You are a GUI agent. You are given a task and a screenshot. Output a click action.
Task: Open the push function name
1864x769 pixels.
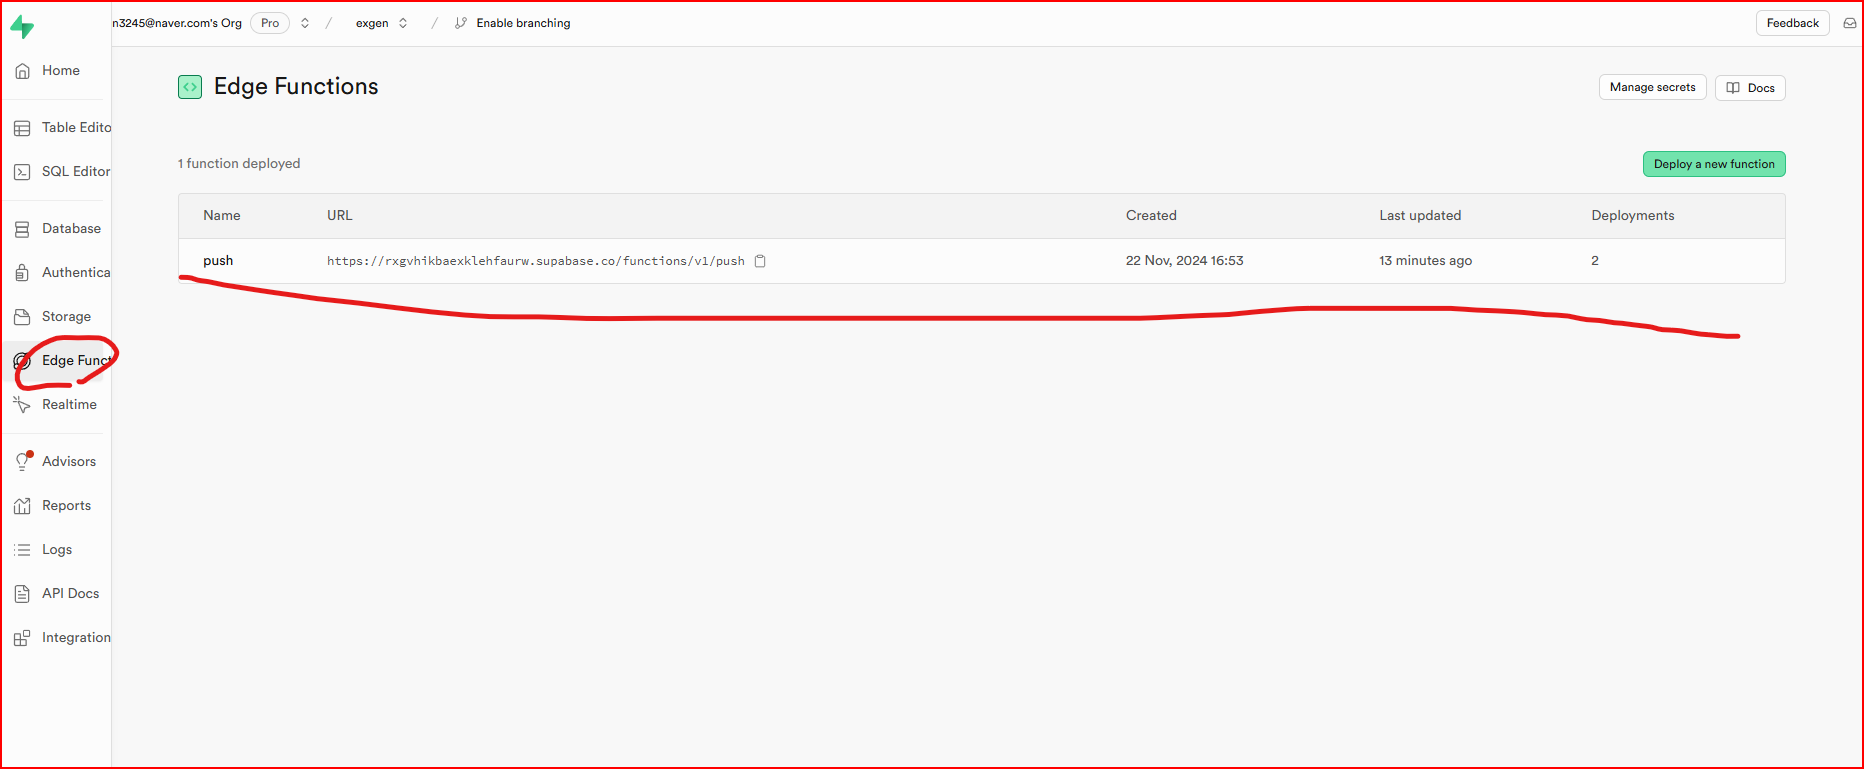[x=218, y=261]
